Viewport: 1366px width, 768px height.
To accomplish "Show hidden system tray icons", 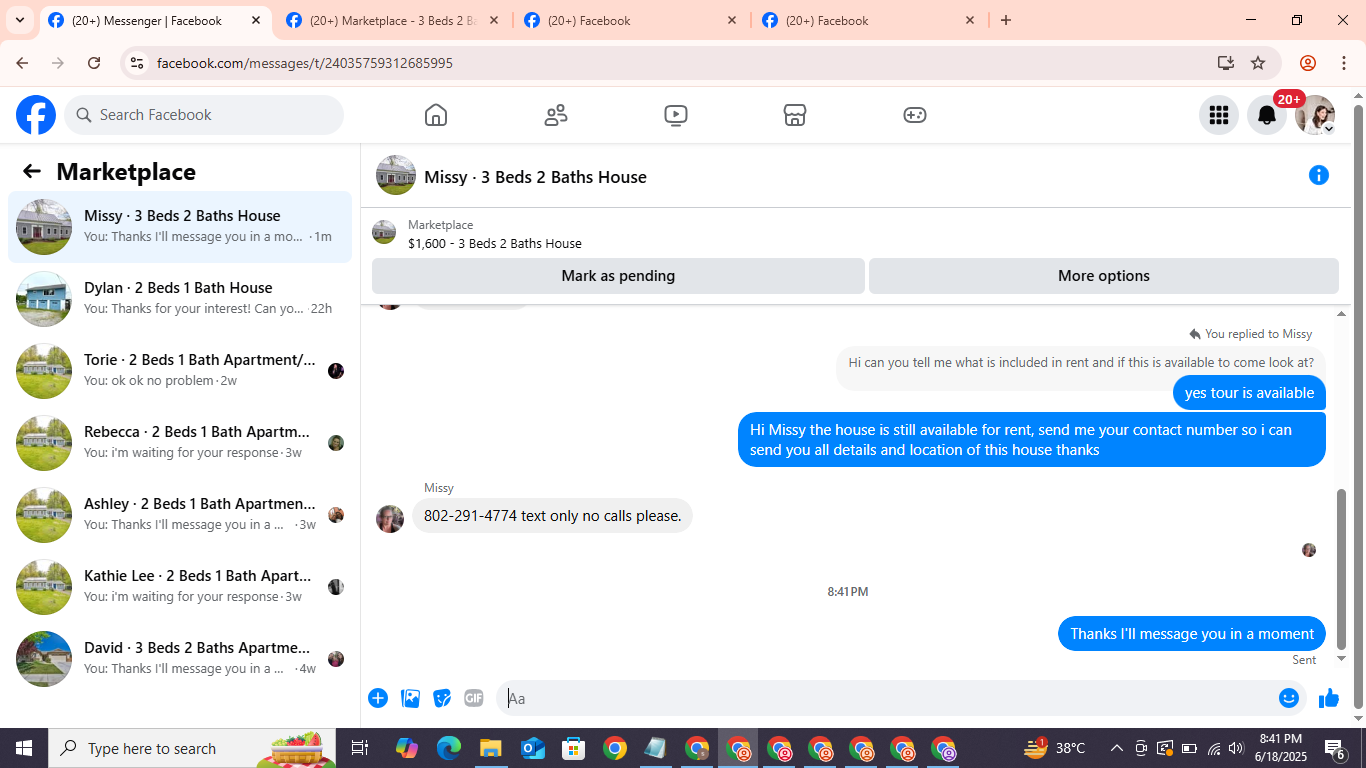I will [x=1116, y=748].
